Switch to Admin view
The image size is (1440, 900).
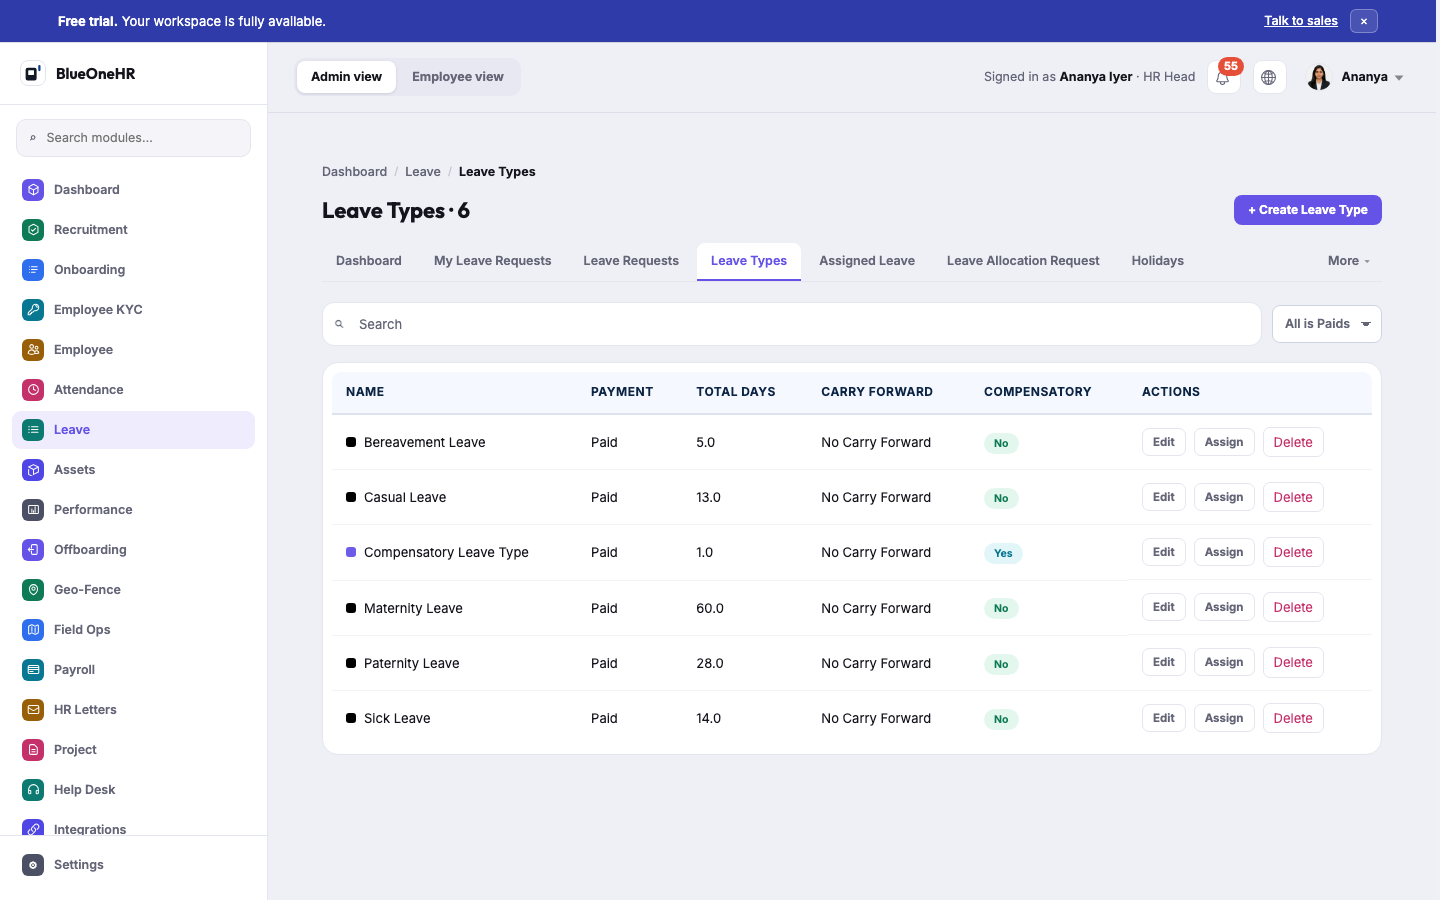[x=346, y=77]
